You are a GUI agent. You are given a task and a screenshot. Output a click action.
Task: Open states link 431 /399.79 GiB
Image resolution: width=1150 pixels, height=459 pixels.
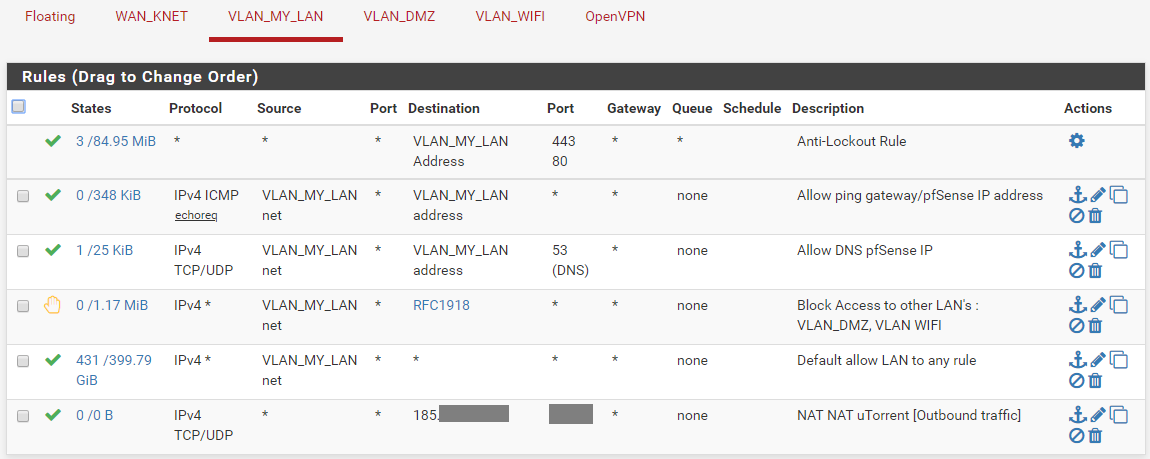pyautogui.click(x=114, y=370)
